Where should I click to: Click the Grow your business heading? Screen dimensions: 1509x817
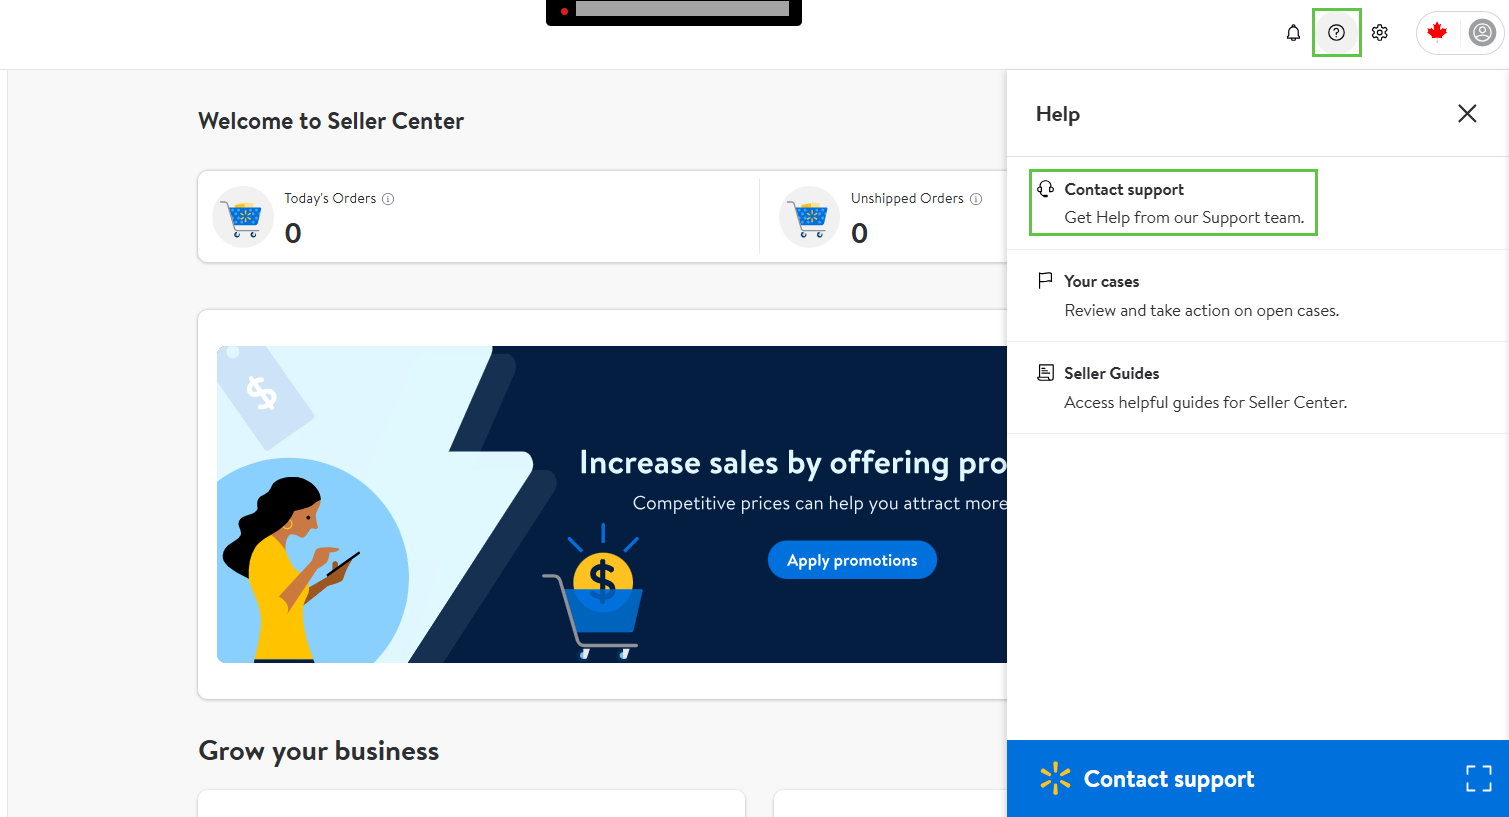click(319, 751)
